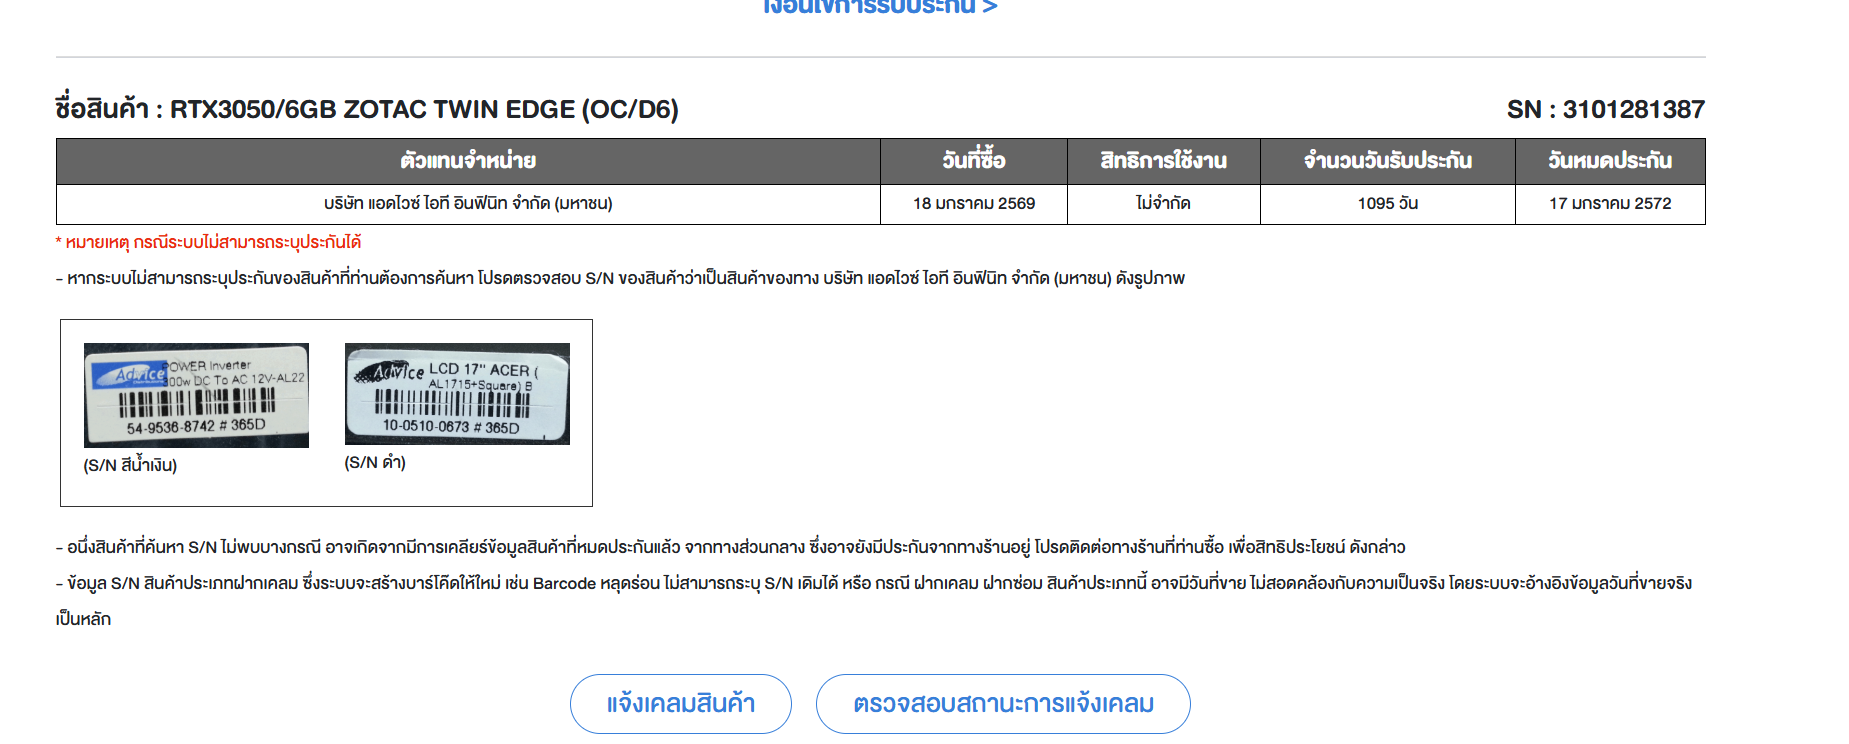Open the warranty conditions link at top
1849x744 pixels.
pyautogui.click(x=879, y=8)
